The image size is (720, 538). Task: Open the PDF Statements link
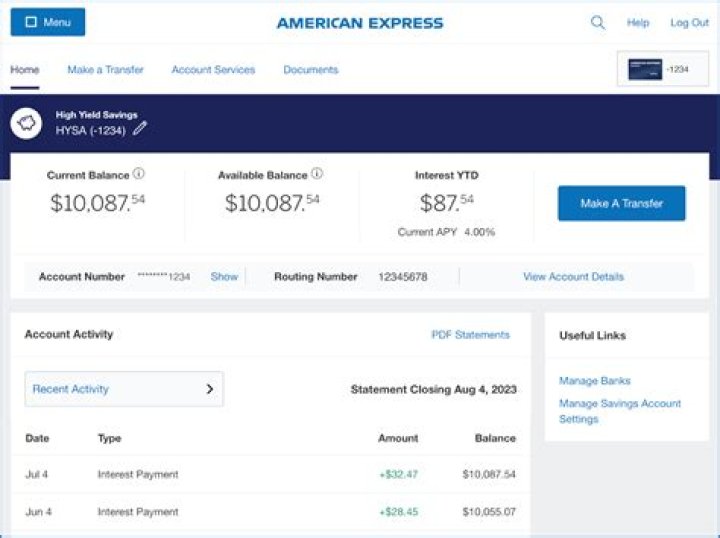tap(470, 335)
